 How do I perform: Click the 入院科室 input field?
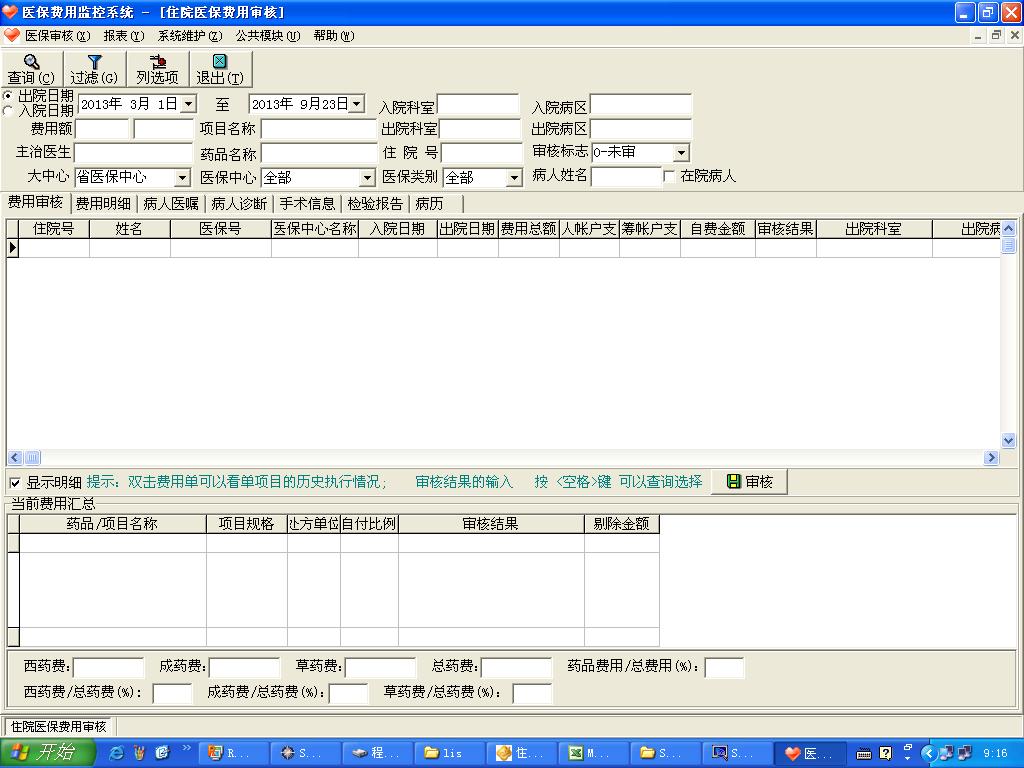tap(478, 105)
